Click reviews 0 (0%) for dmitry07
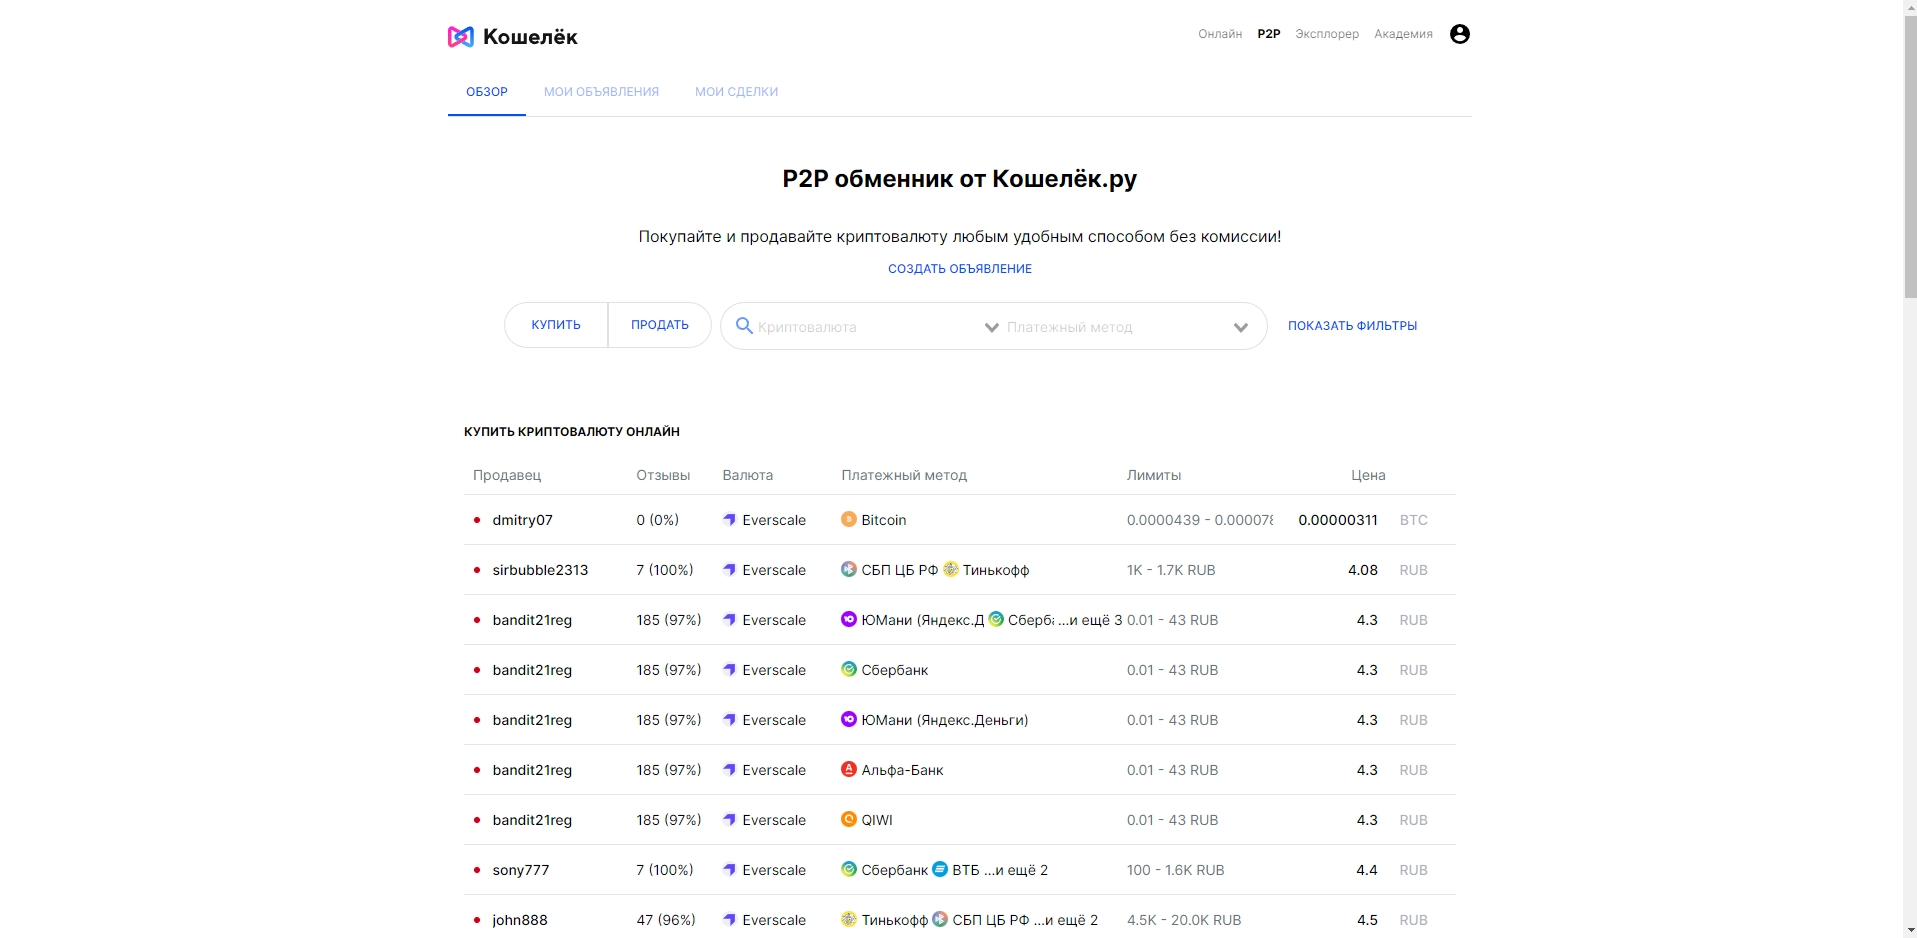Viewport: 1917px width, 938px height. click(x=658, y=520)
